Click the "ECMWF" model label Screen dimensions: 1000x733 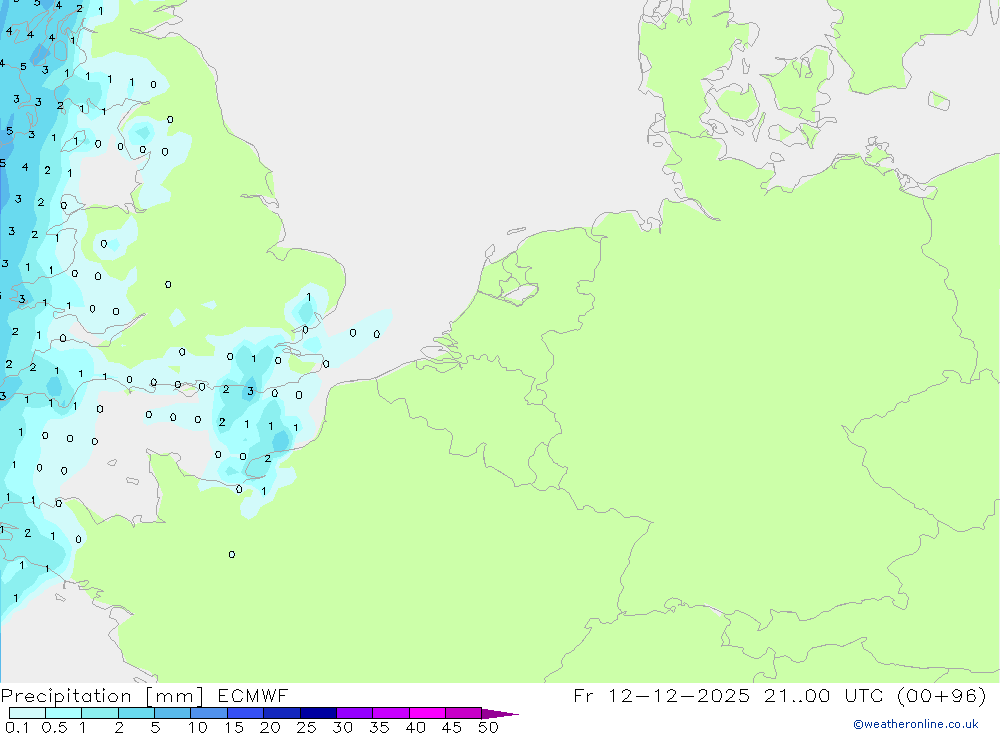[253, 695]
